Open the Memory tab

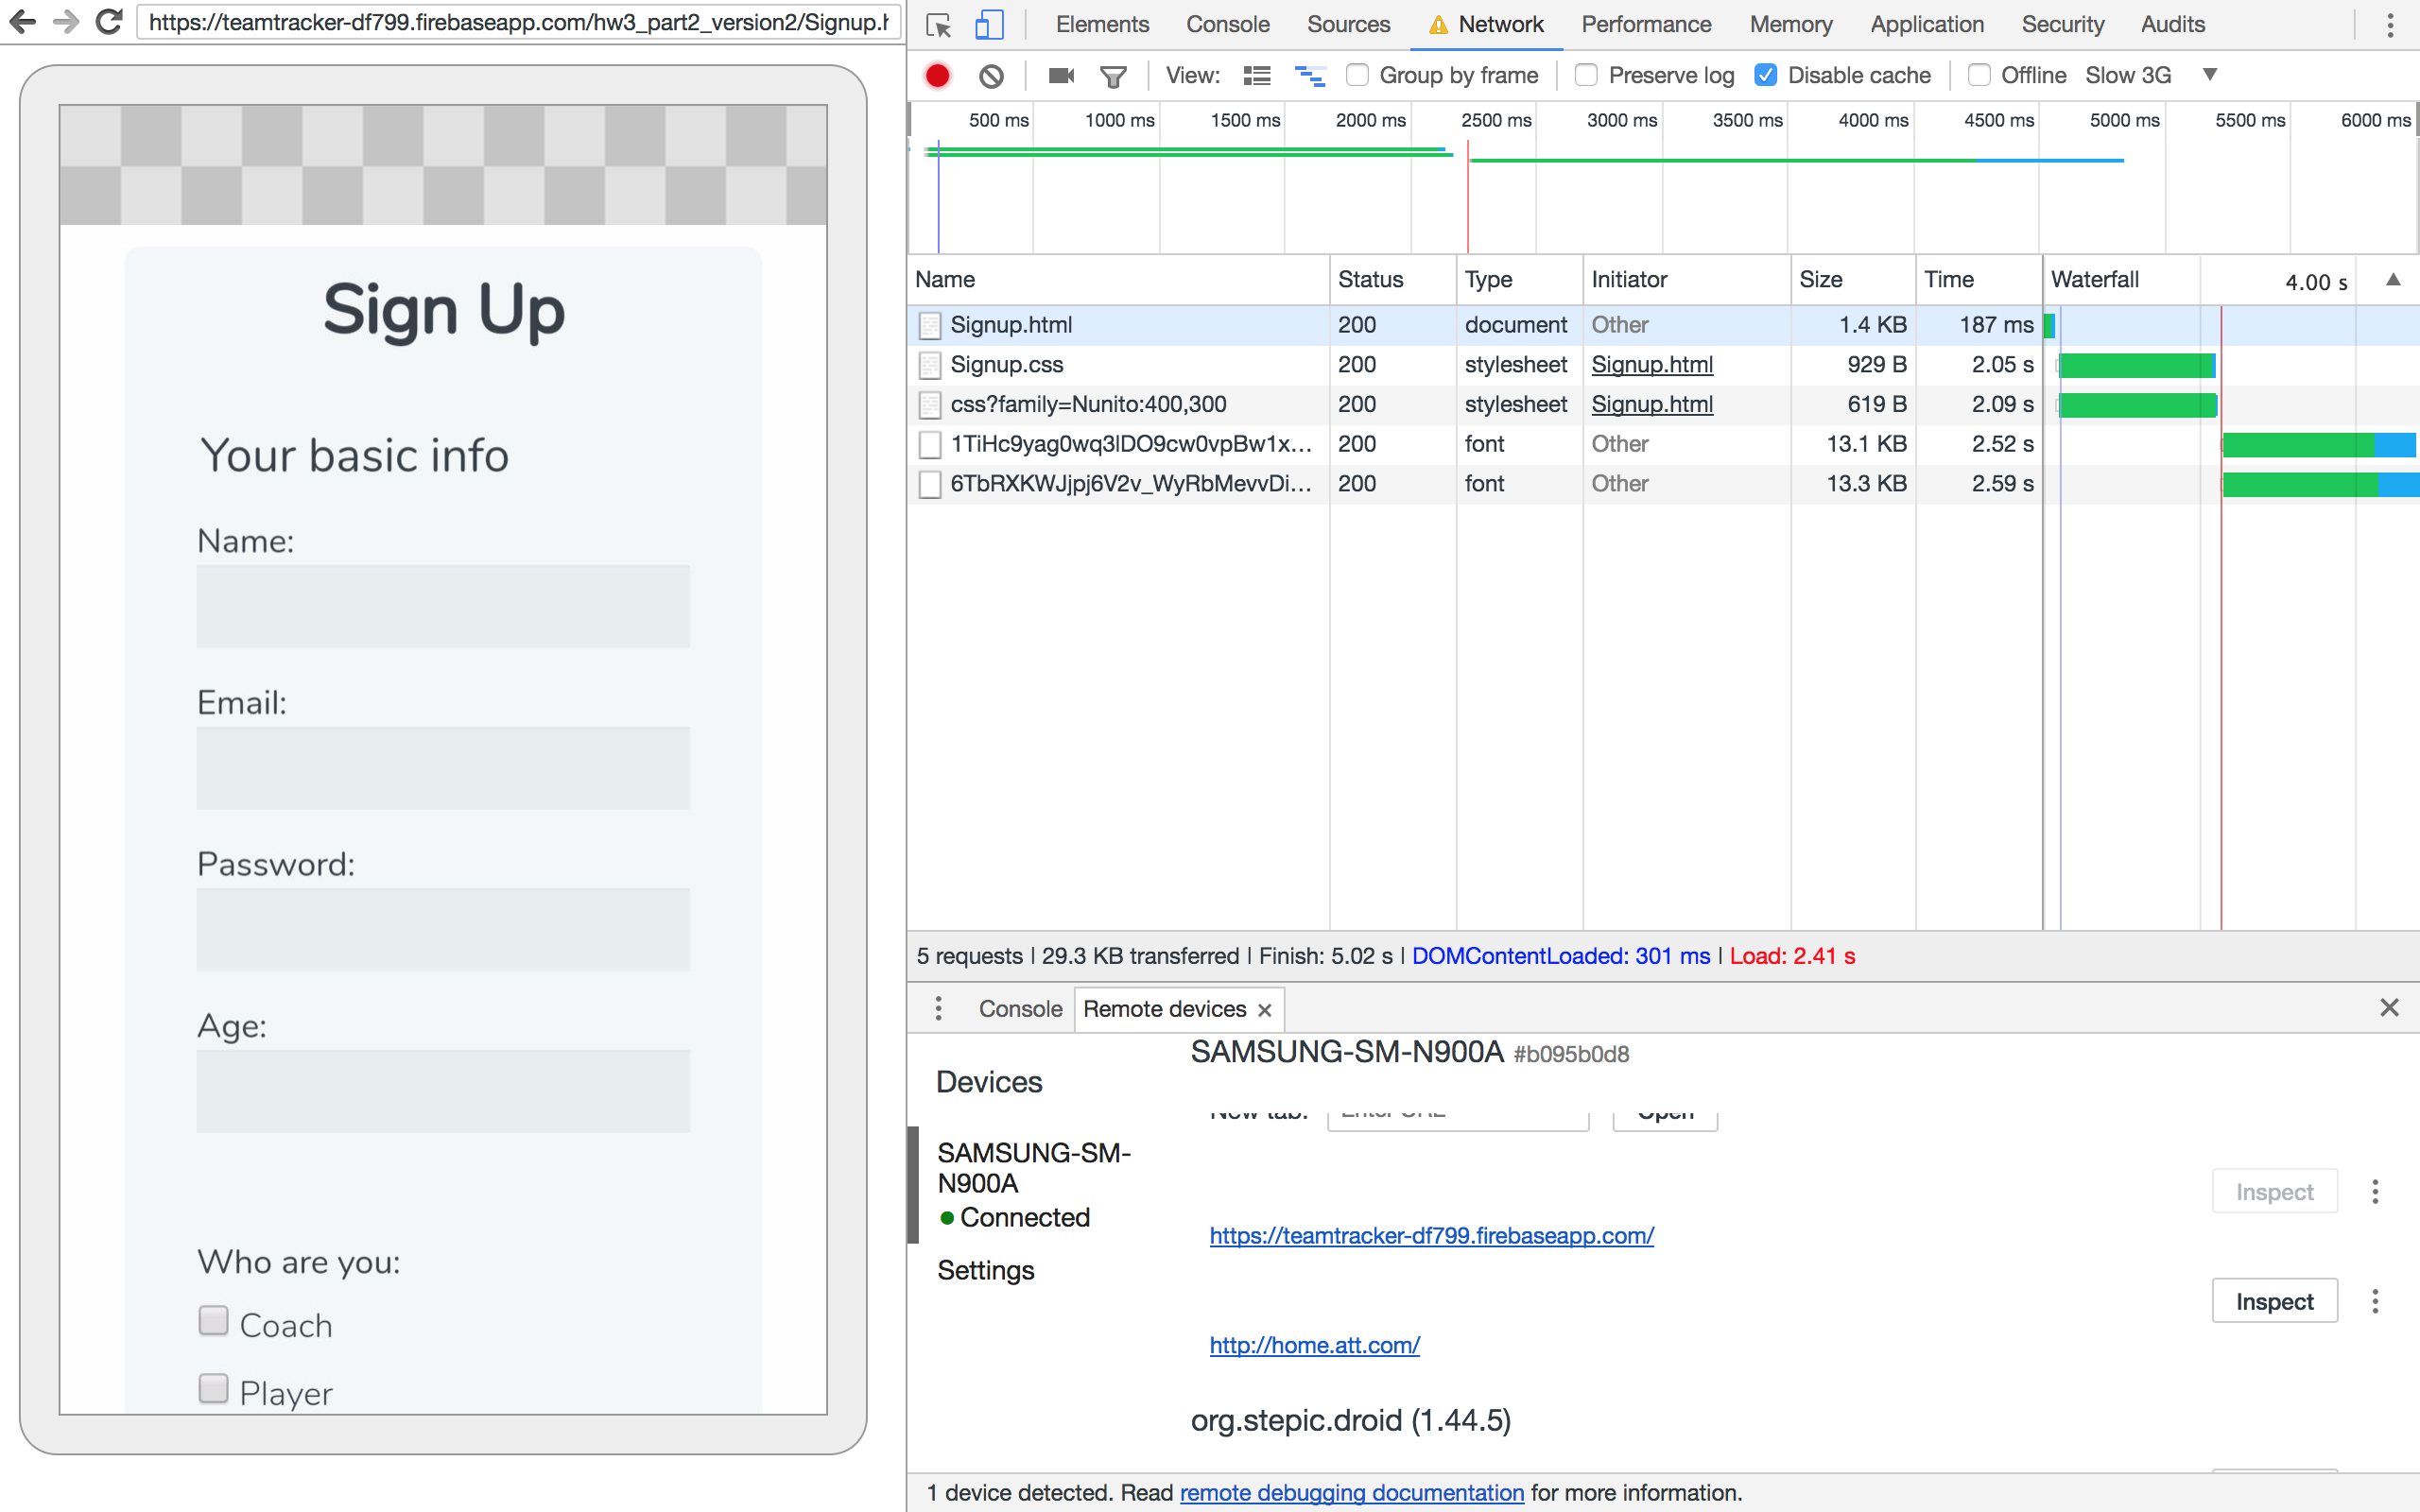tap(1791, 24)
